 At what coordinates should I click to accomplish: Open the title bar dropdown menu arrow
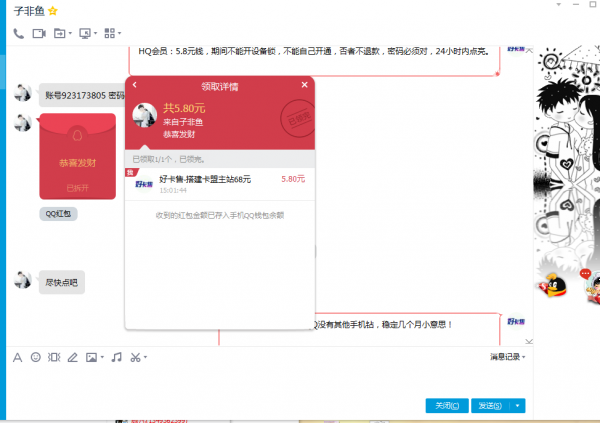(559, 5)
